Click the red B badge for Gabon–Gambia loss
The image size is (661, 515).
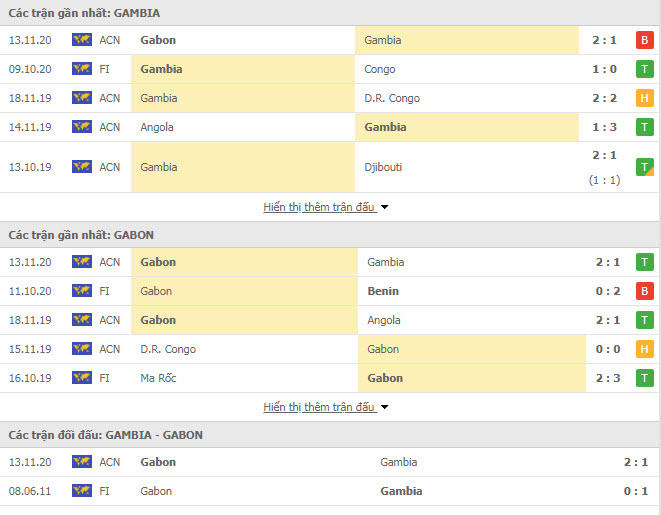point(645,40)
